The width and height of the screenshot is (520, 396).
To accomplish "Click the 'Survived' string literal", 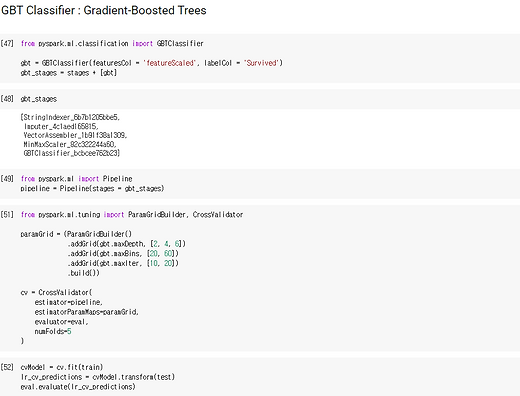I will tap(261, 63).
